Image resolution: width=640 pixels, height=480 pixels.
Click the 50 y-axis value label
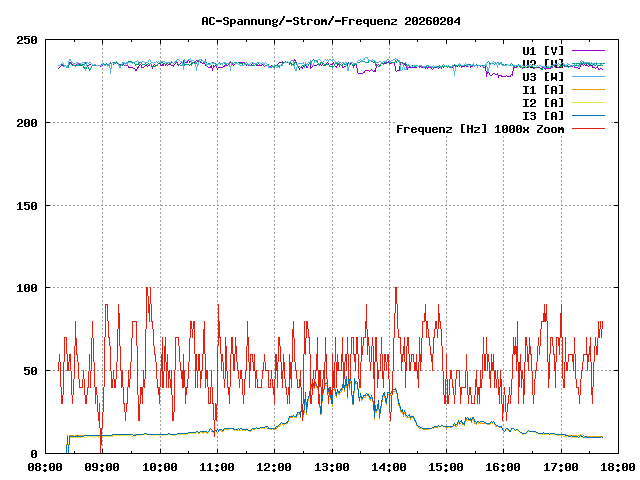[30, 371]
